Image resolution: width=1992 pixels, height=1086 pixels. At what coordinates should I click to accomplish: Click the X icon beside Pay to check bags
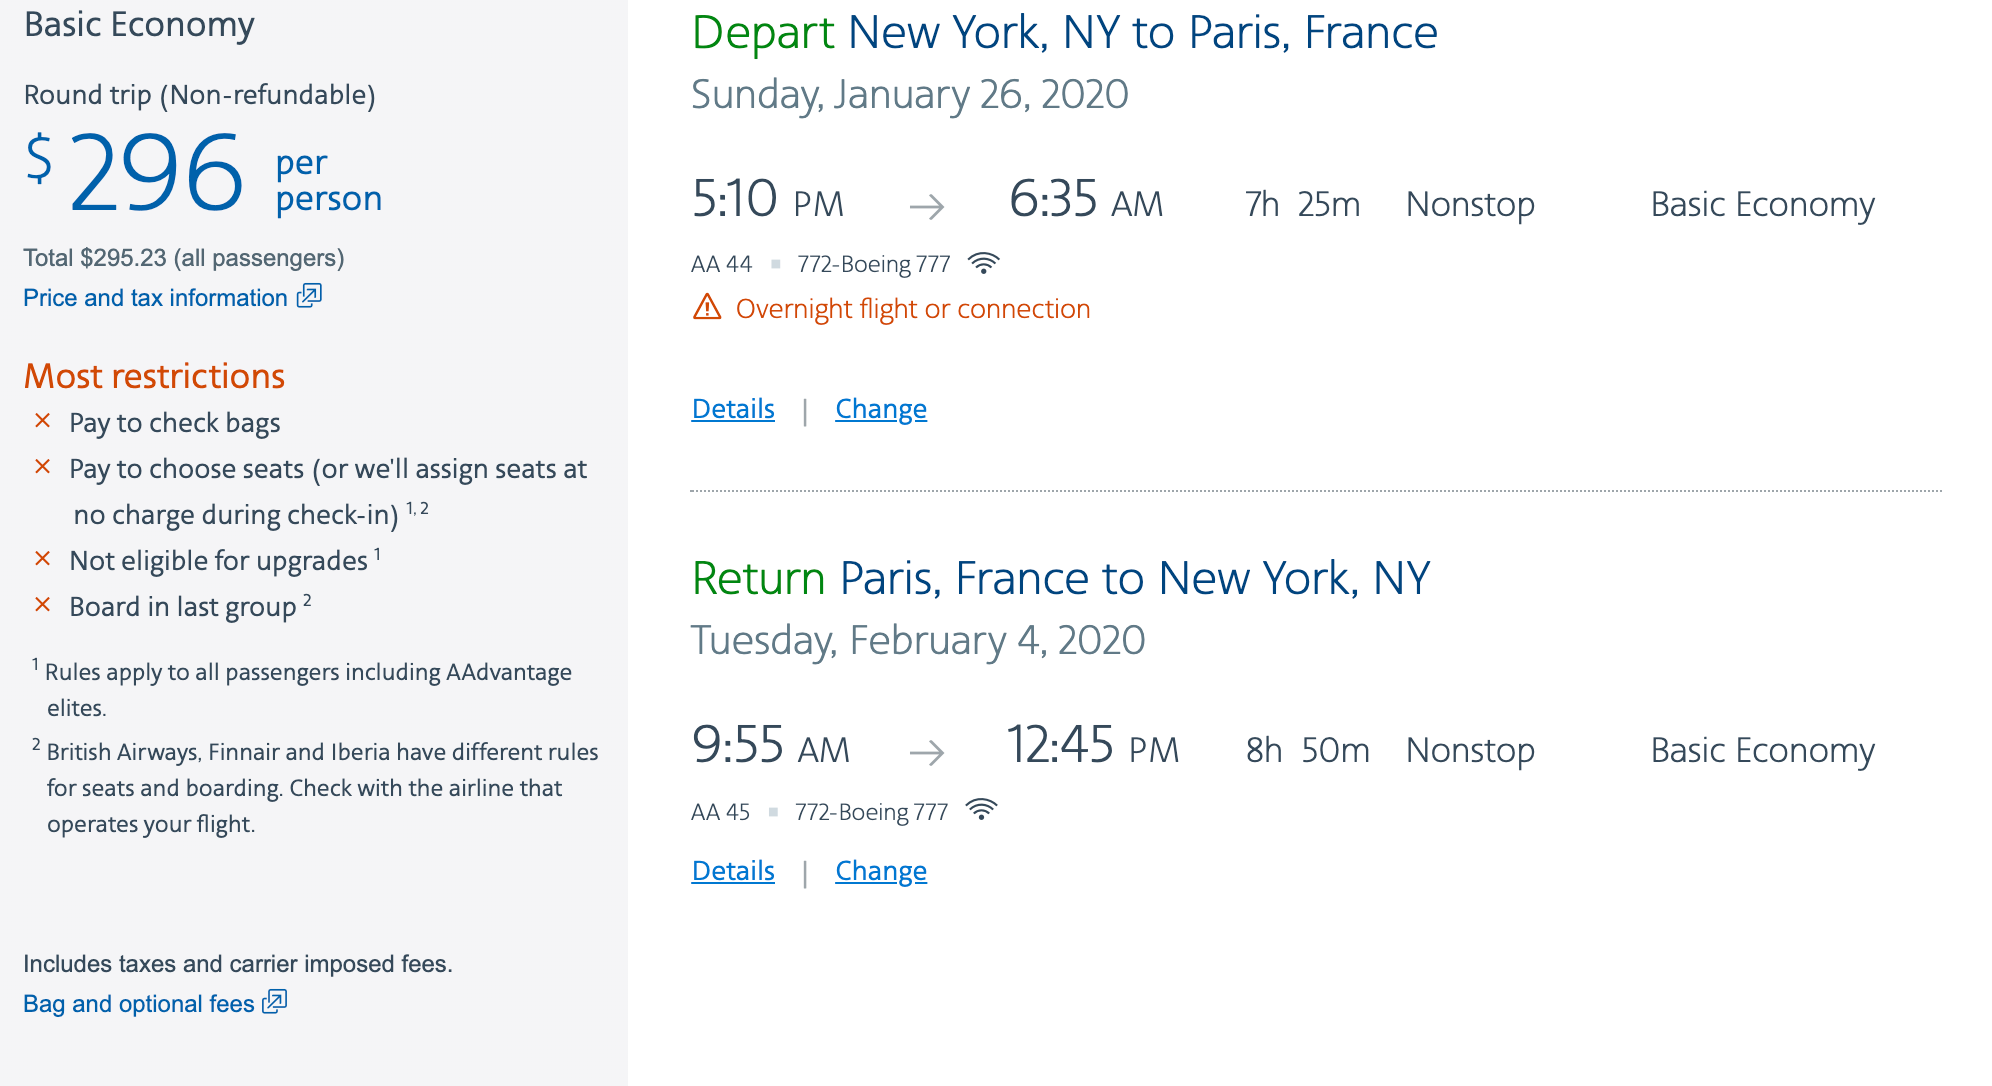[43, 421]
